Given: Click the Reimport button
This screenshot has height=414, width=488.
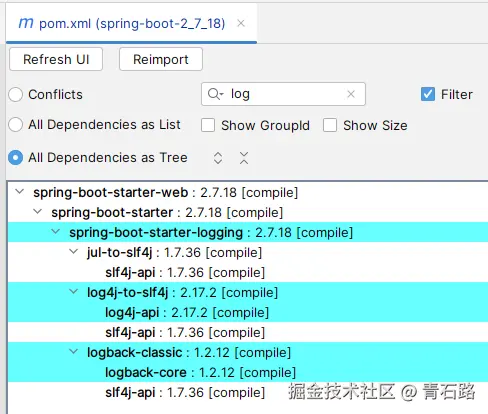Looking at the screenshot, I should point(161,59).
